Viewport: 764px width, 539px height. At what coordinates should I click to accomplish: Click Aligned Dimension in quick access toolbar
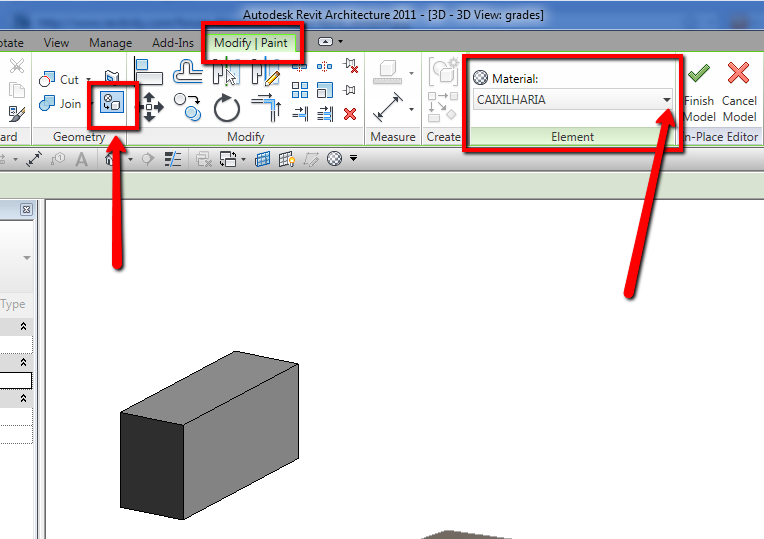(34, 159)
